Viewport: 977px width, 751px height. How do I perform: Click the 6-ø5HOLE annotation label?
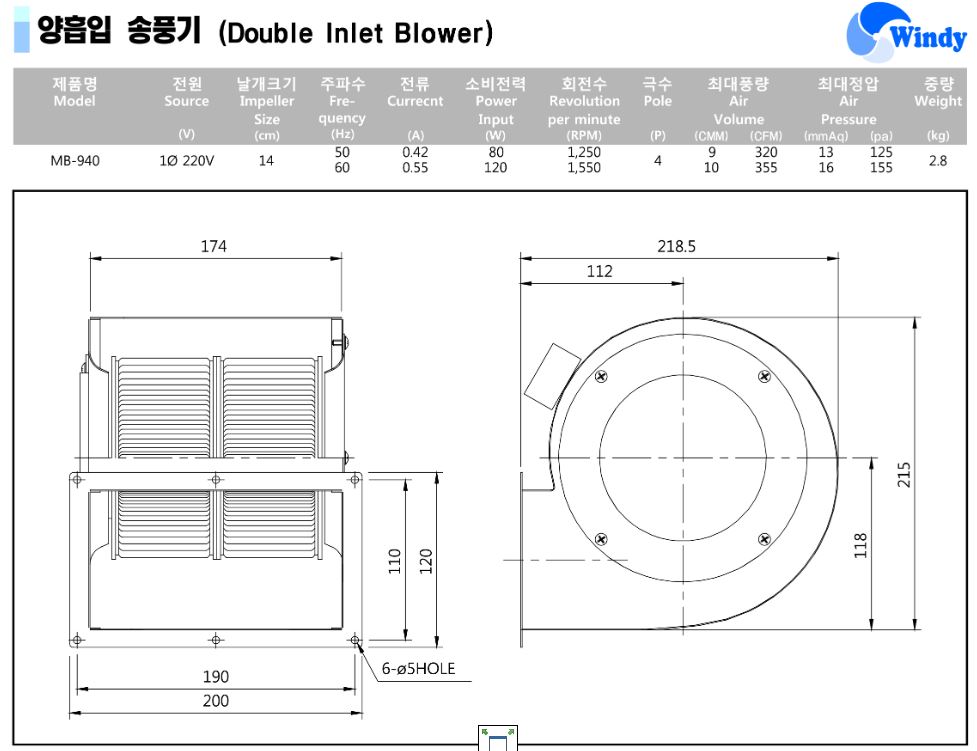click(x=418, y=668)
